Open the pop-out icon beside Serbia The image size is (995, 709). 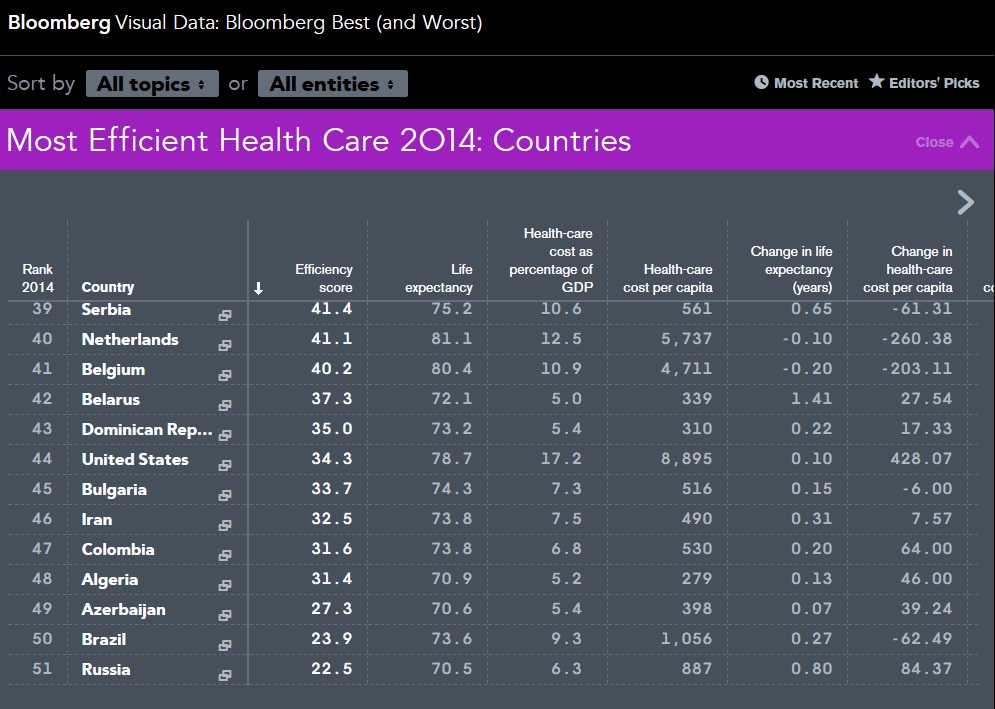tap(225, 315)
